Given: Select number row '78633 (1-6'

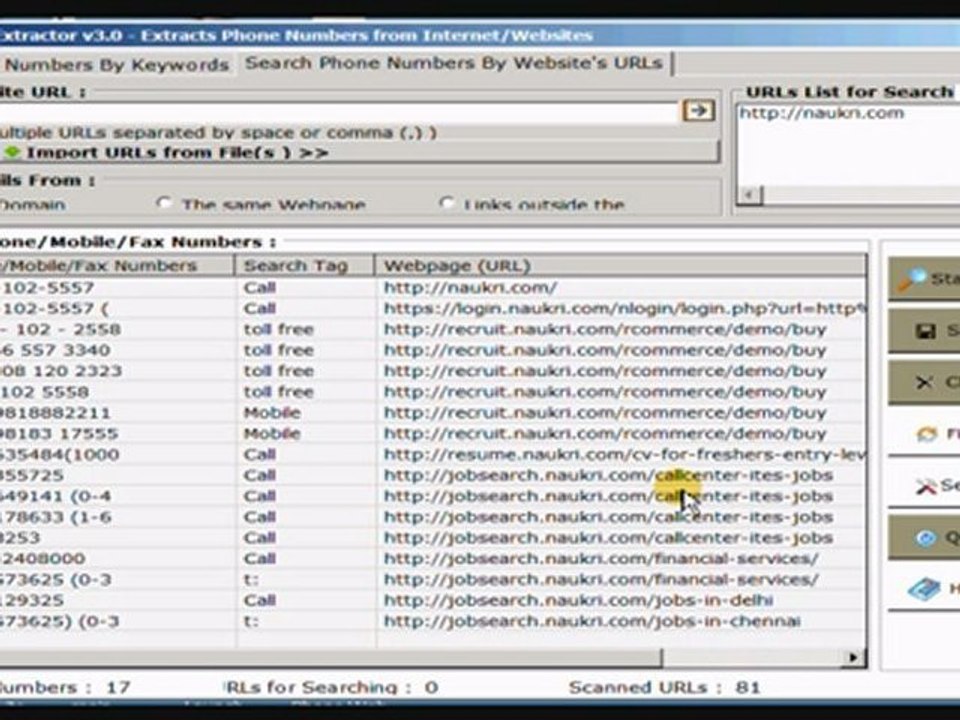Looking at the screenshot, I should [56, 517].
